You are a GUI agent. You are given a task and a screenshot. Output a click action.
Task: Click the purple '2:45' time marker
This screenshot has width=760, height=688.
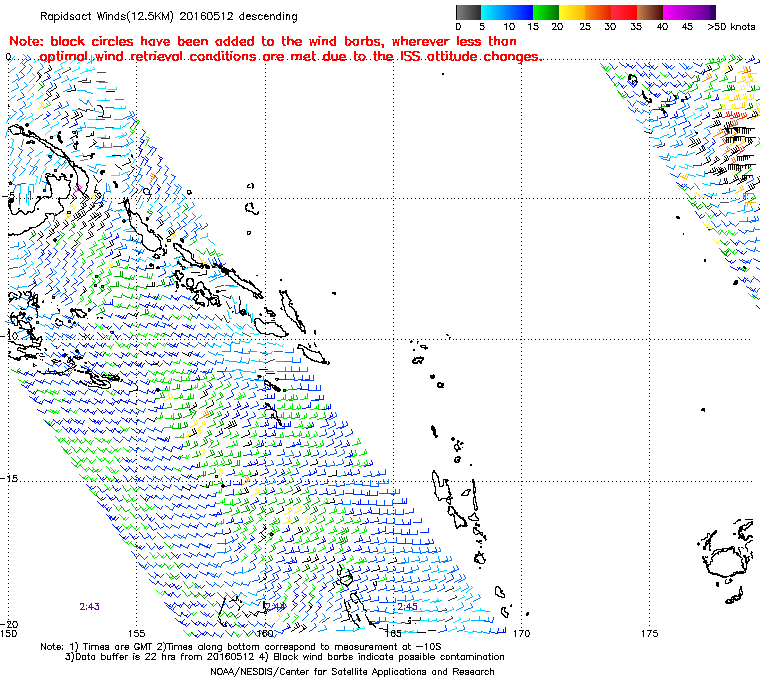pos(408,607)
